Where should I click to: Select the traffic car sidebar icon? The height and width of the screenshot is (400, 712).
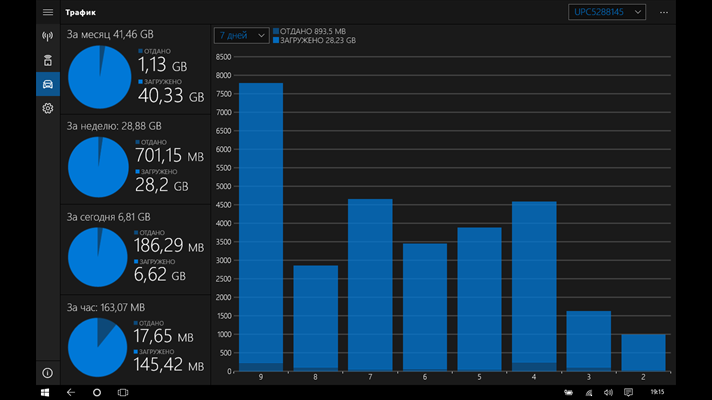[48, 84]
